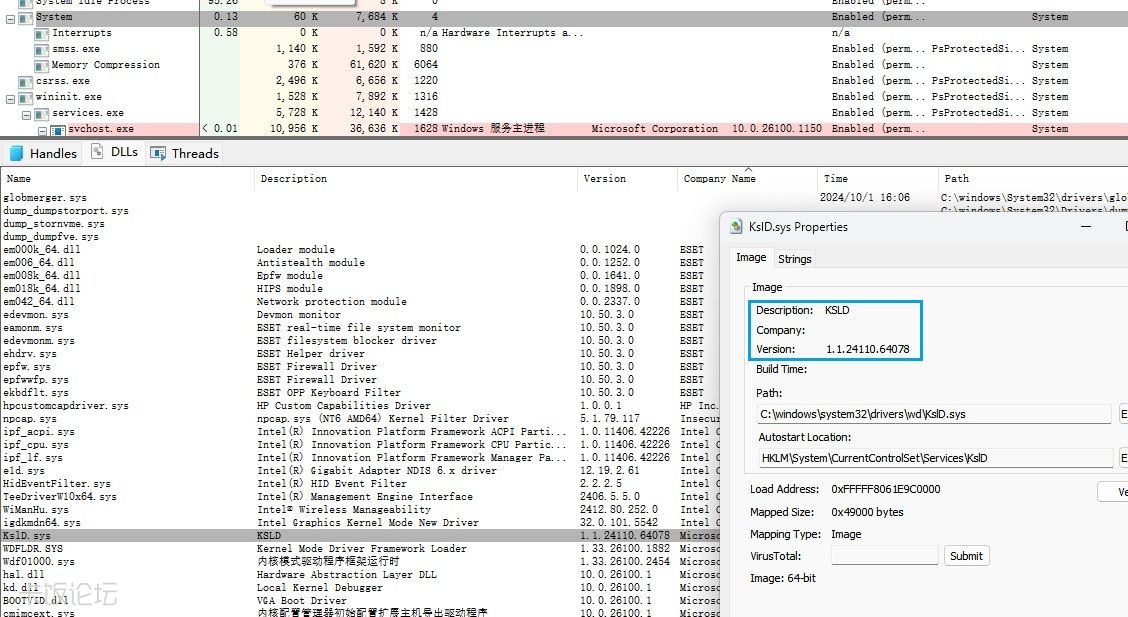Switch to the Handles tab
Image resolution: width=1128 pixels, height=617 pixels.
click(43, 153)
